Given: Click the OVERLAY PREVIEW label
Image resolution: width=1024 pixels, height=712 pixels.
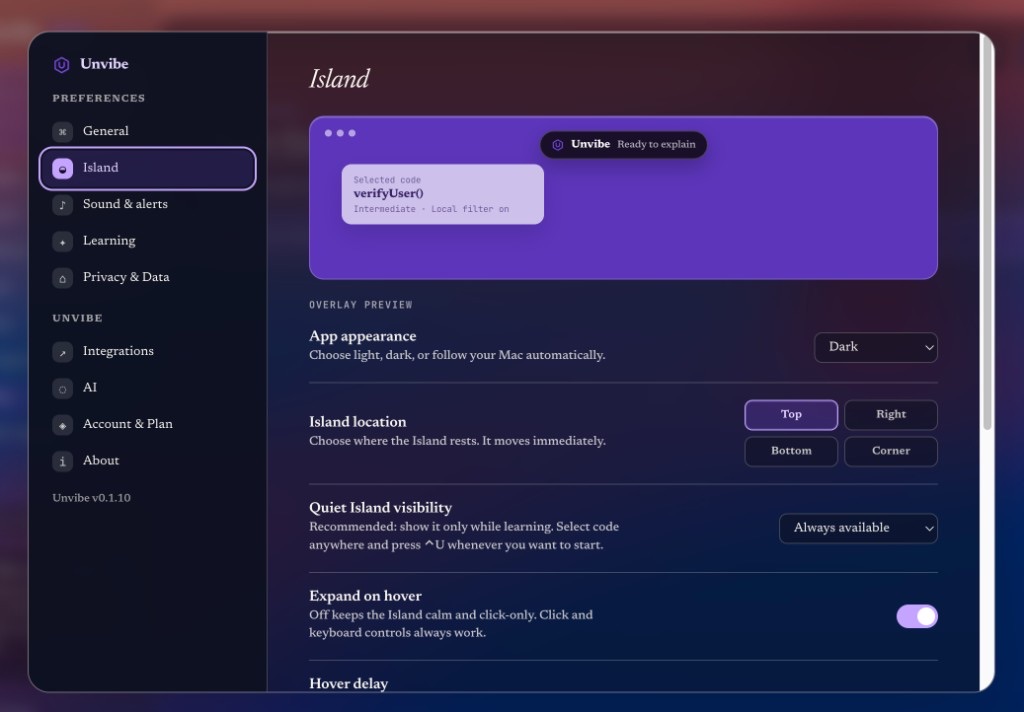Looking at the screenshot, I should click(x=360, y=305).
